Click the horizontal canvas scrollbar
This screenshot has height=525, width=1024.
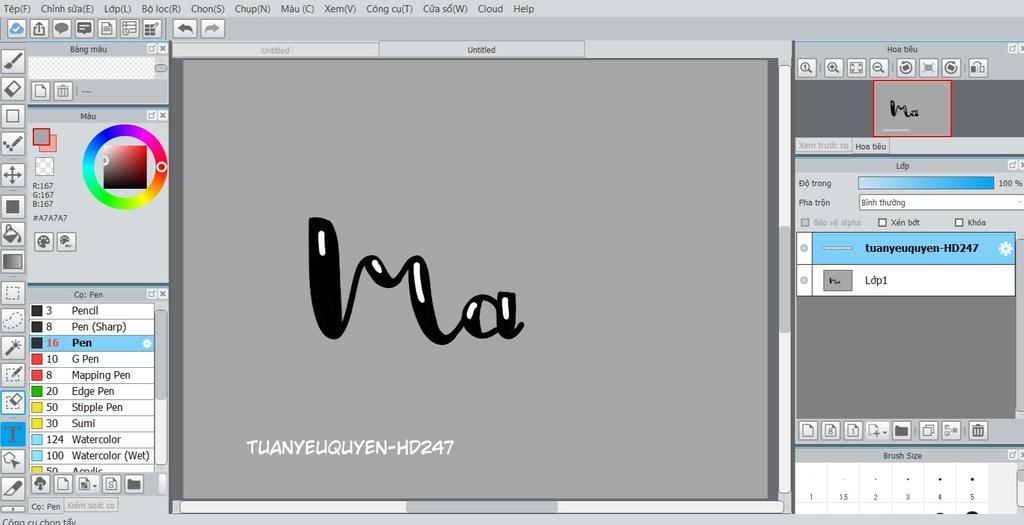[x=481, y=507]
